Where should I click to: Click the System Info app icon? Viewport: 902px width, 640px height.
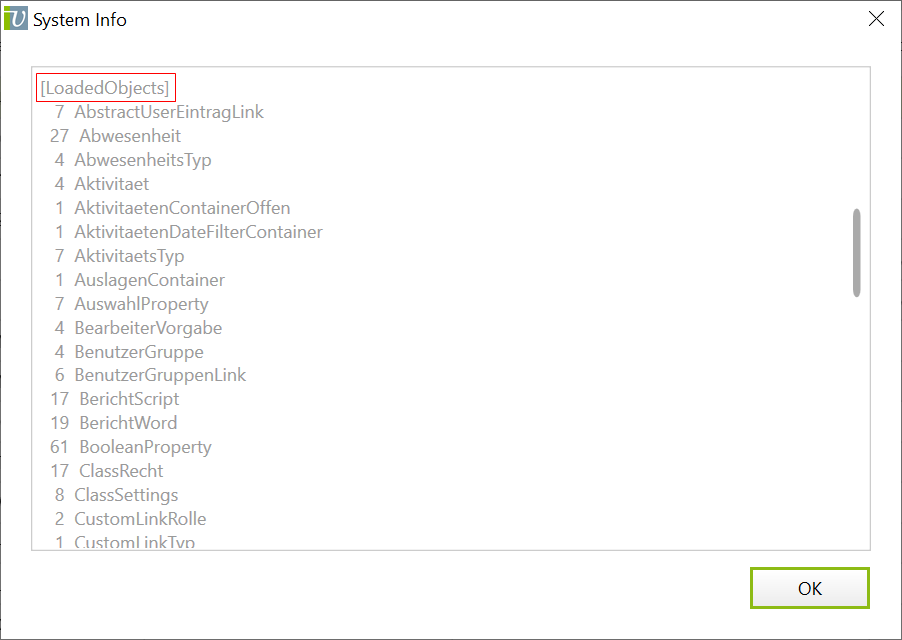[17, 19]
